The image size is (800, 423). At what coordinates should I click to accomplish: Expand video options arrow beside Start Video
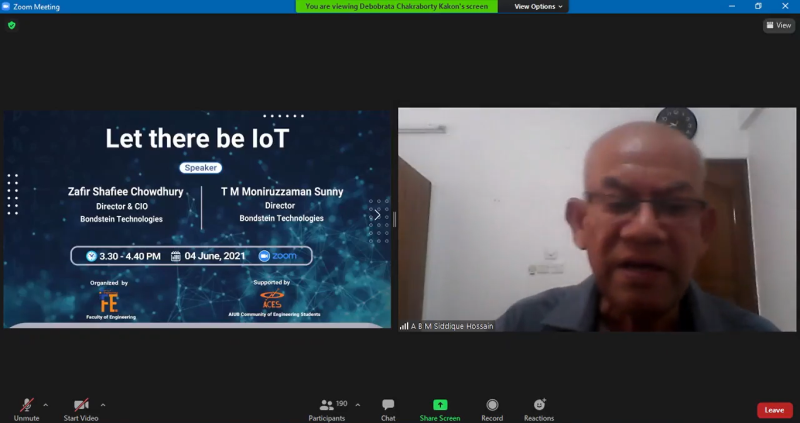pyautogui.click(x=103, y=405)
